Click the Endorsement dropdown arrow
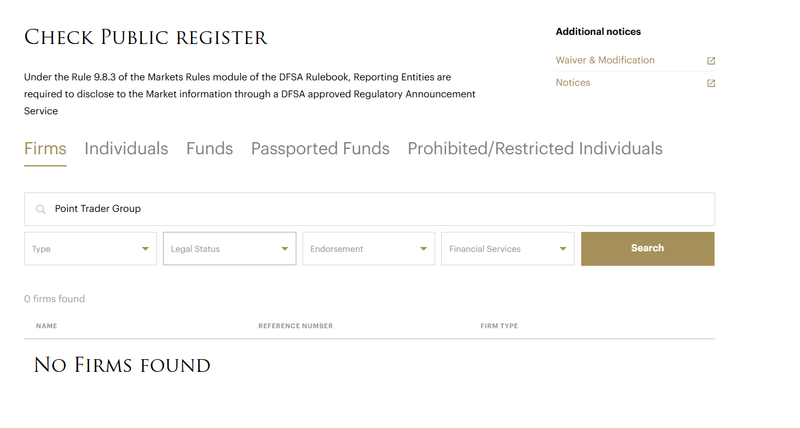This screenshot has height=428, width=800. tap(423, 249)
